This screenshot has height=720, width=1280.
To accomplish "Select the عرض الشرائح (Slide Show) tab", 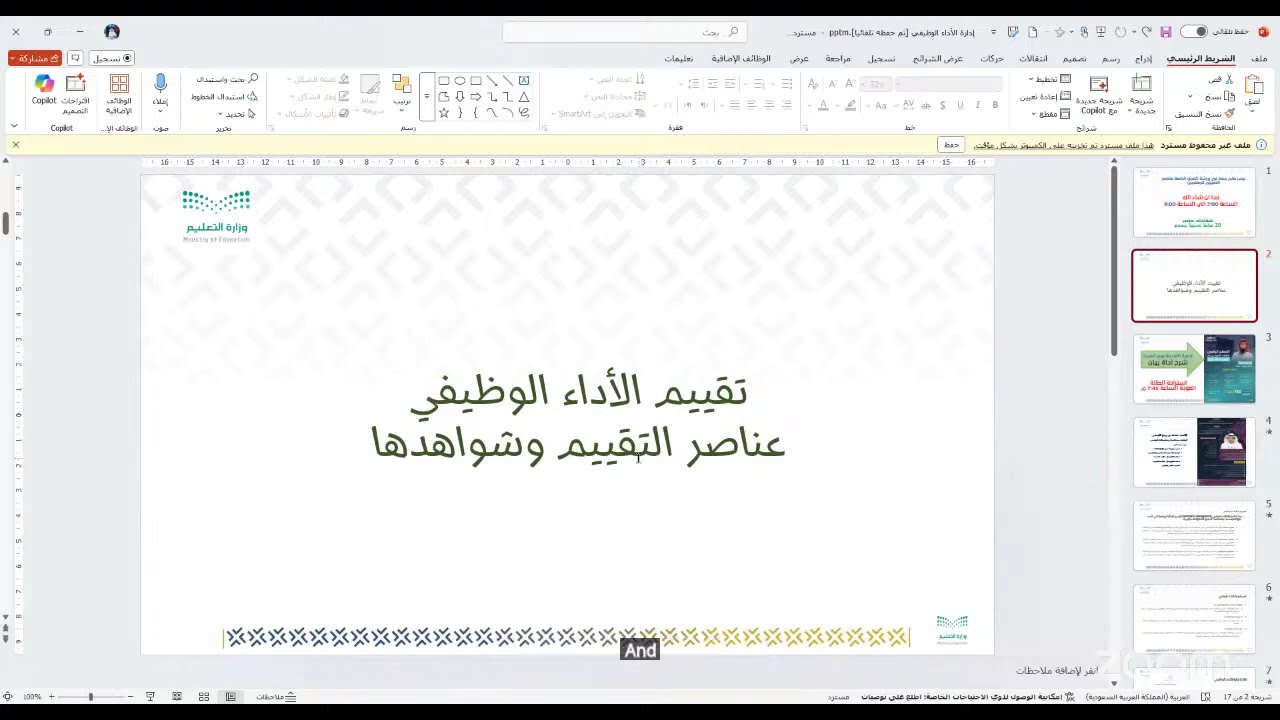I will pos(938,58).
